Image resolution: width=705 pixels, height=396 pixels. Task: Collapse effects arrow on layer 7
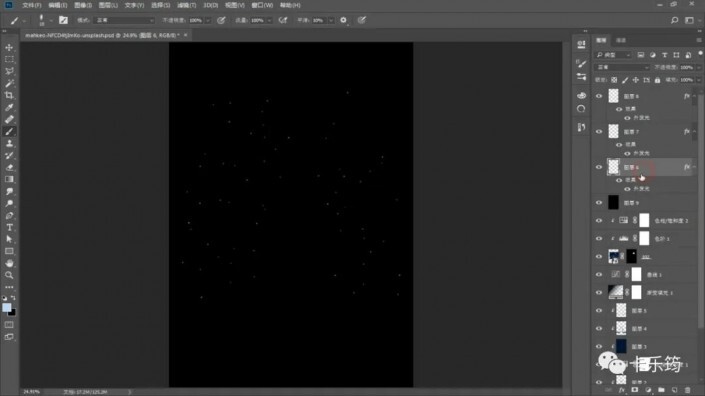pyautogui.click(x=695, y=132)
